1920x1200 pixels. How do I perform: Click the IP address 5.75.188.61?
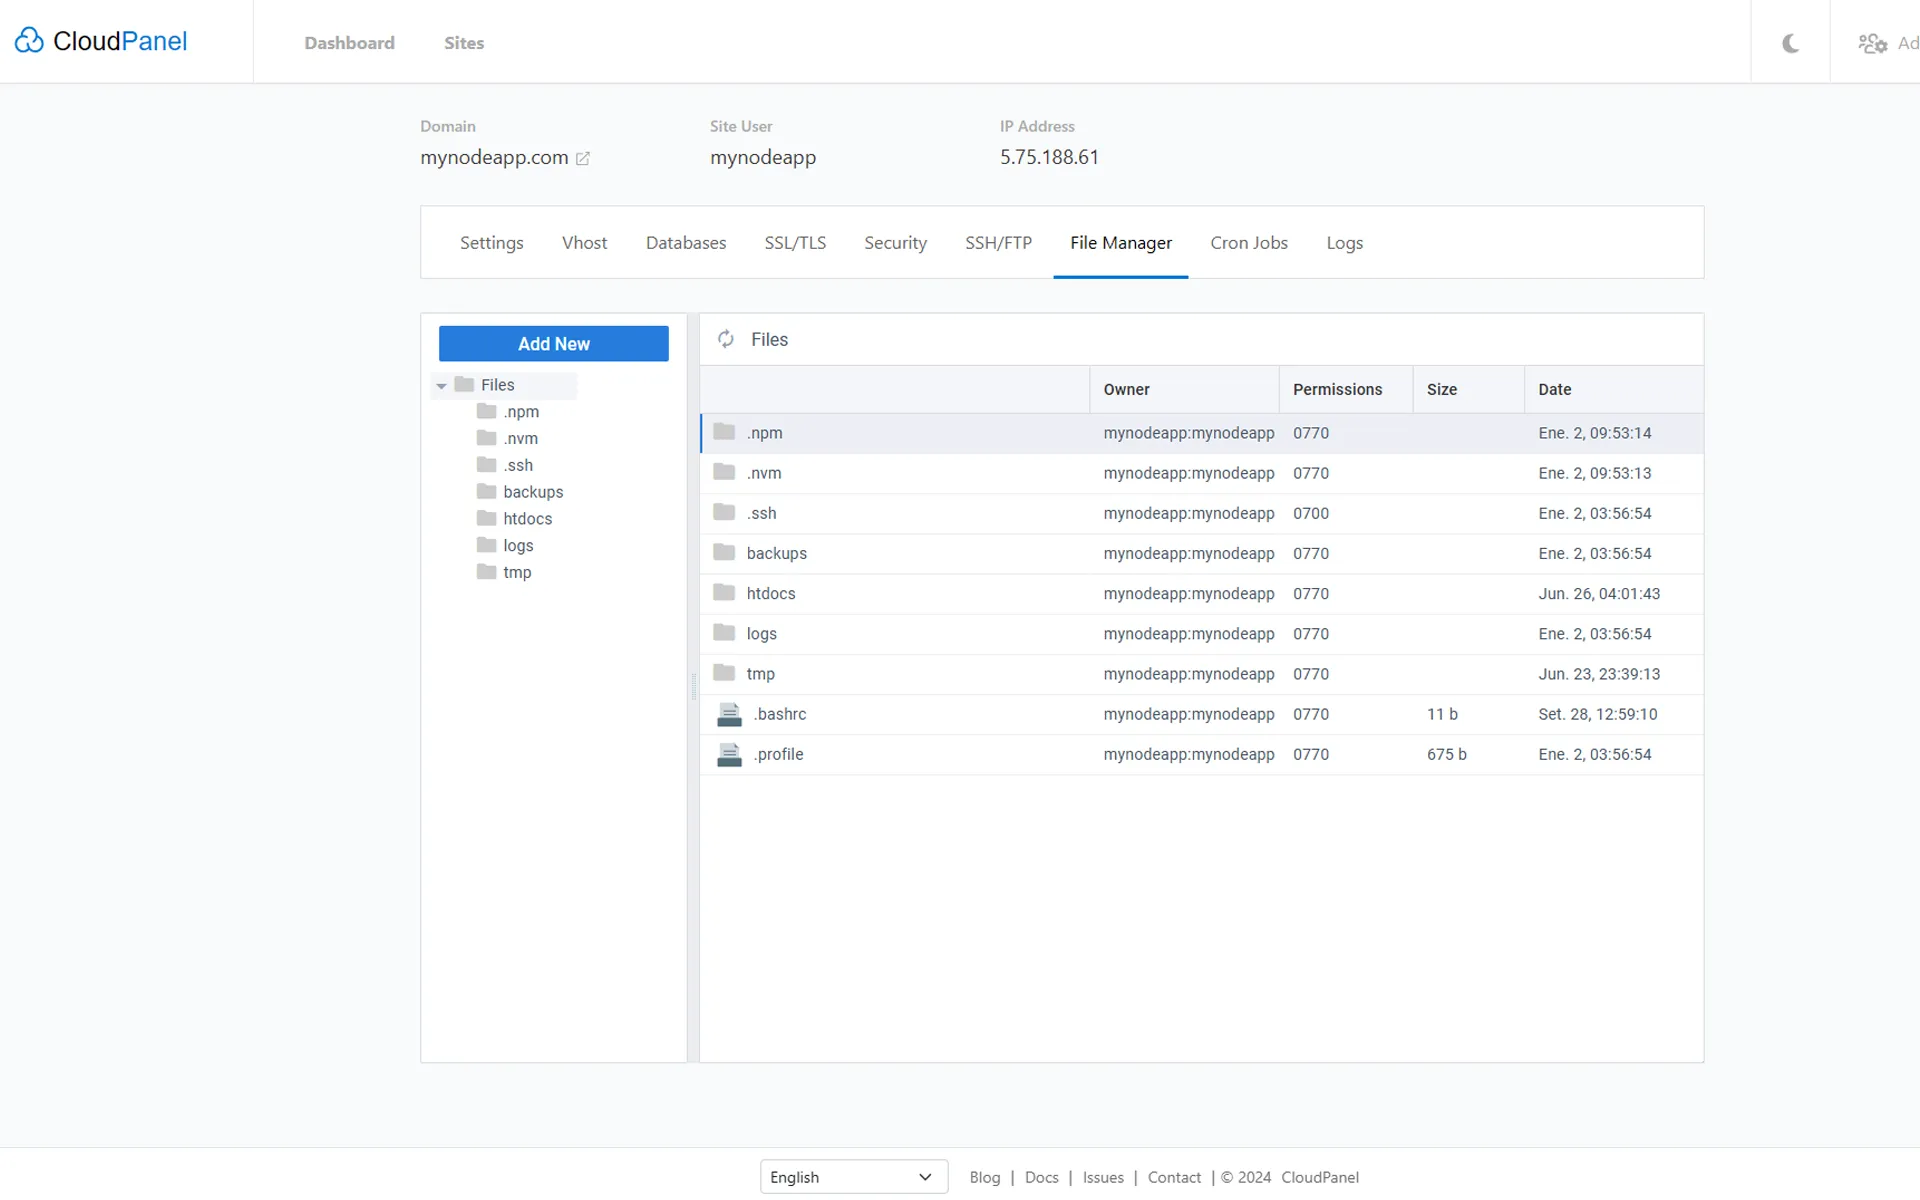1049,157
